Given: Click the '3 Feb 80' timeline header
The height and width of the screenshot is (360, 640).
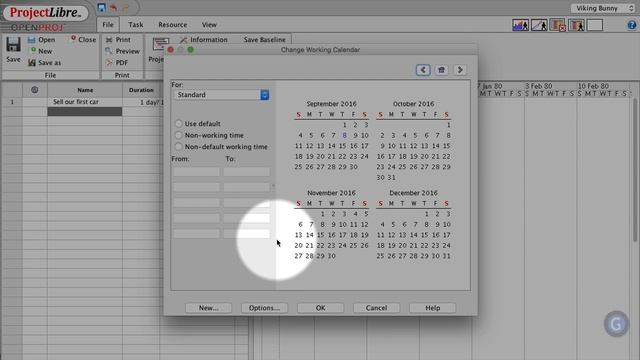Looking at the screenshot, I should (538, 86).
